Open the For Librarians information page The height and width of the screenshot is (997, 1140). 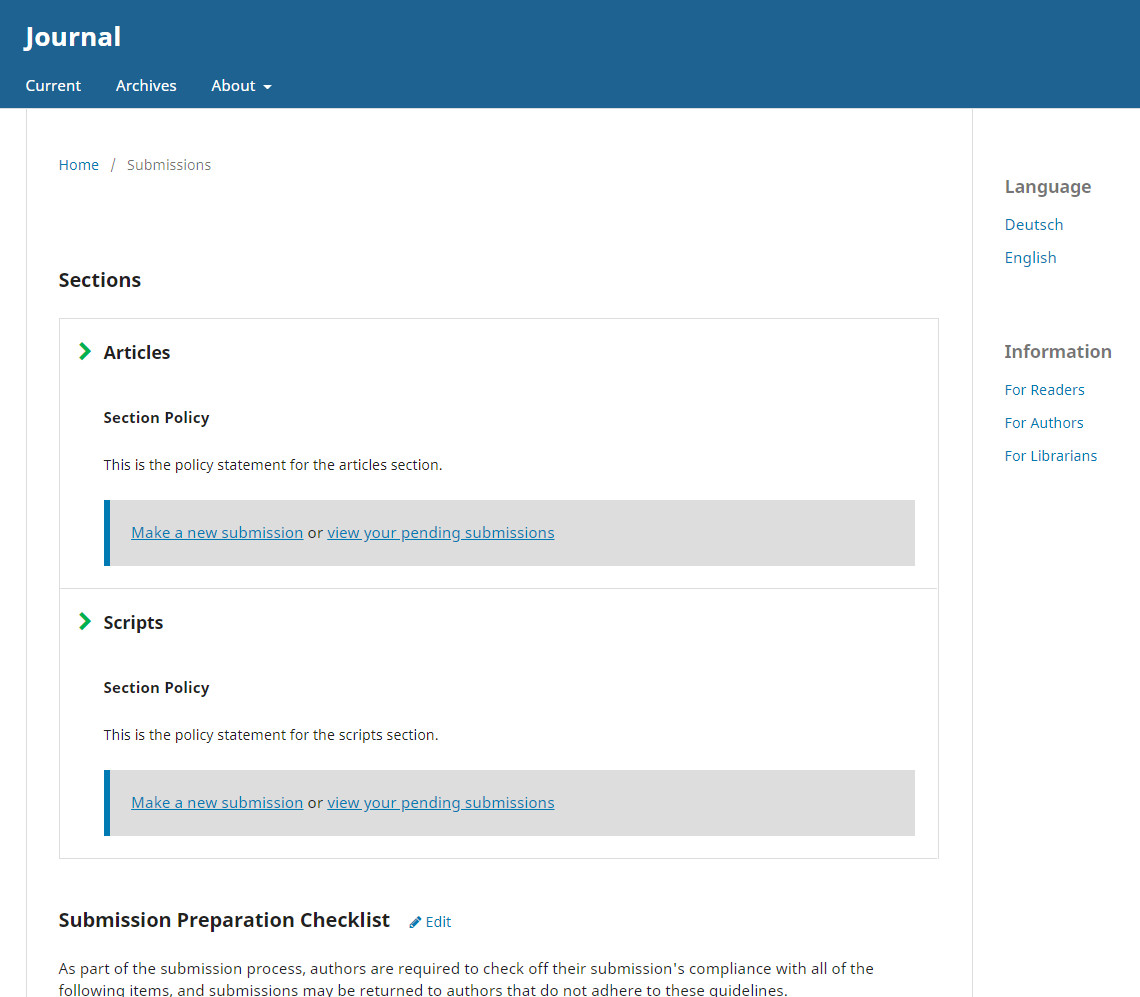pyautogui.click(x=1051, y=456)
